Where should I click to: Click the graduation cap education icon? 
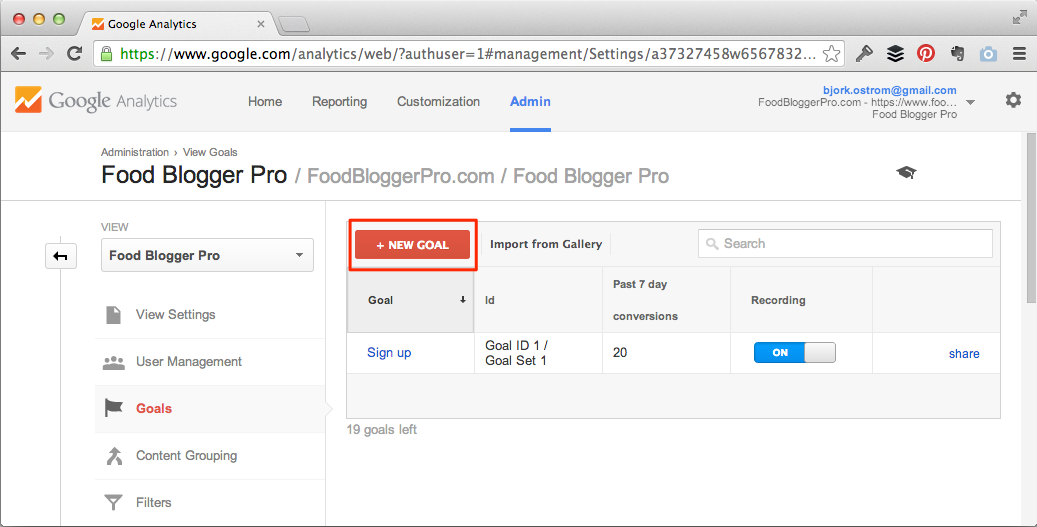pos(906,173)
